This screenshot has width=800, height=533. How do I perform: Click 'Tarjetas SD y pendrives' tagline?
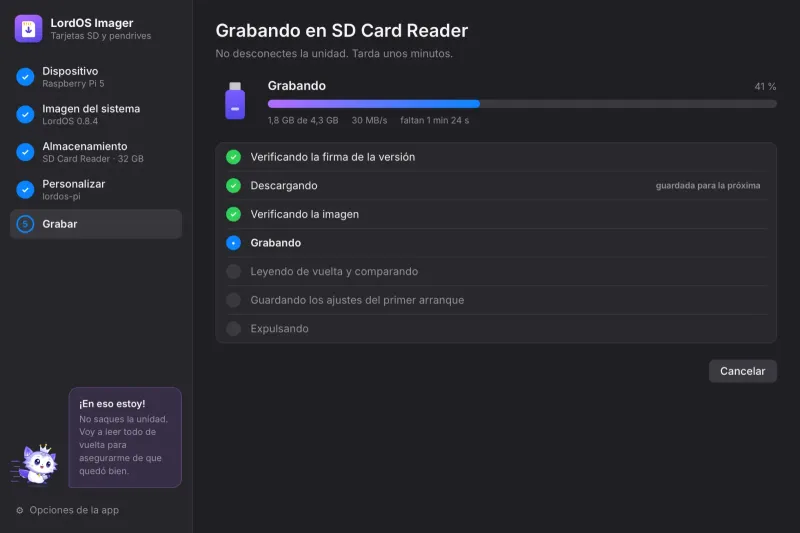coord(101,36)
